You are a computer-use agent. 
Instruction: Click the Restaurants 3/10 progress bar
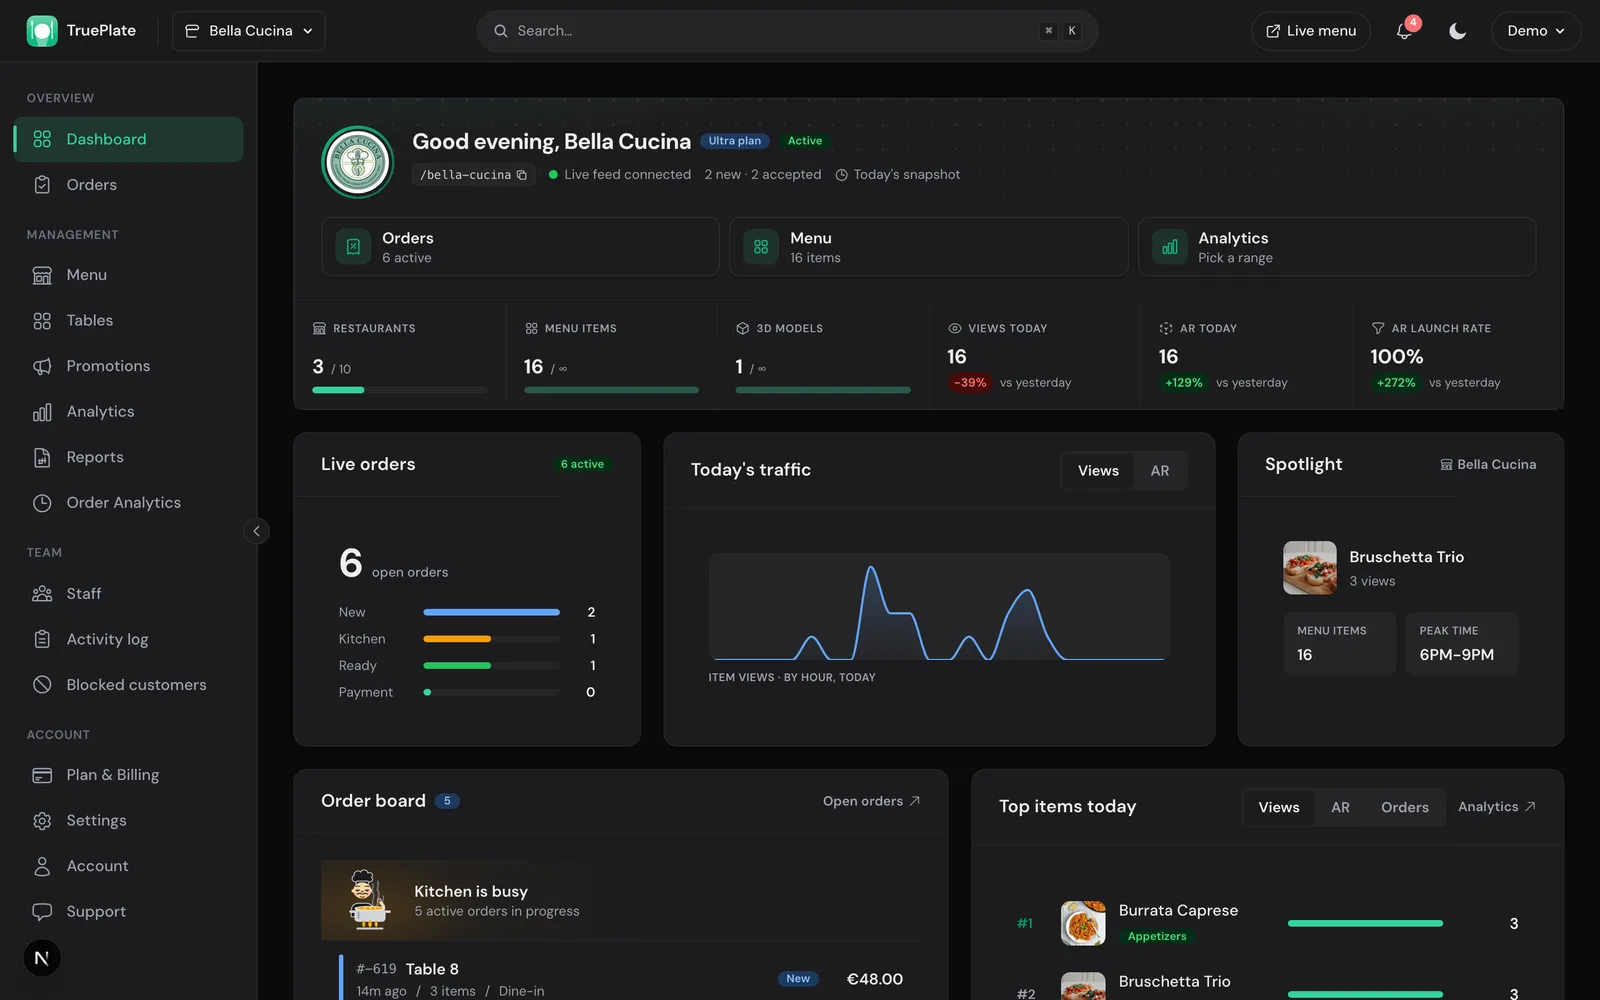pyautogui.click(x=400, y=390)
